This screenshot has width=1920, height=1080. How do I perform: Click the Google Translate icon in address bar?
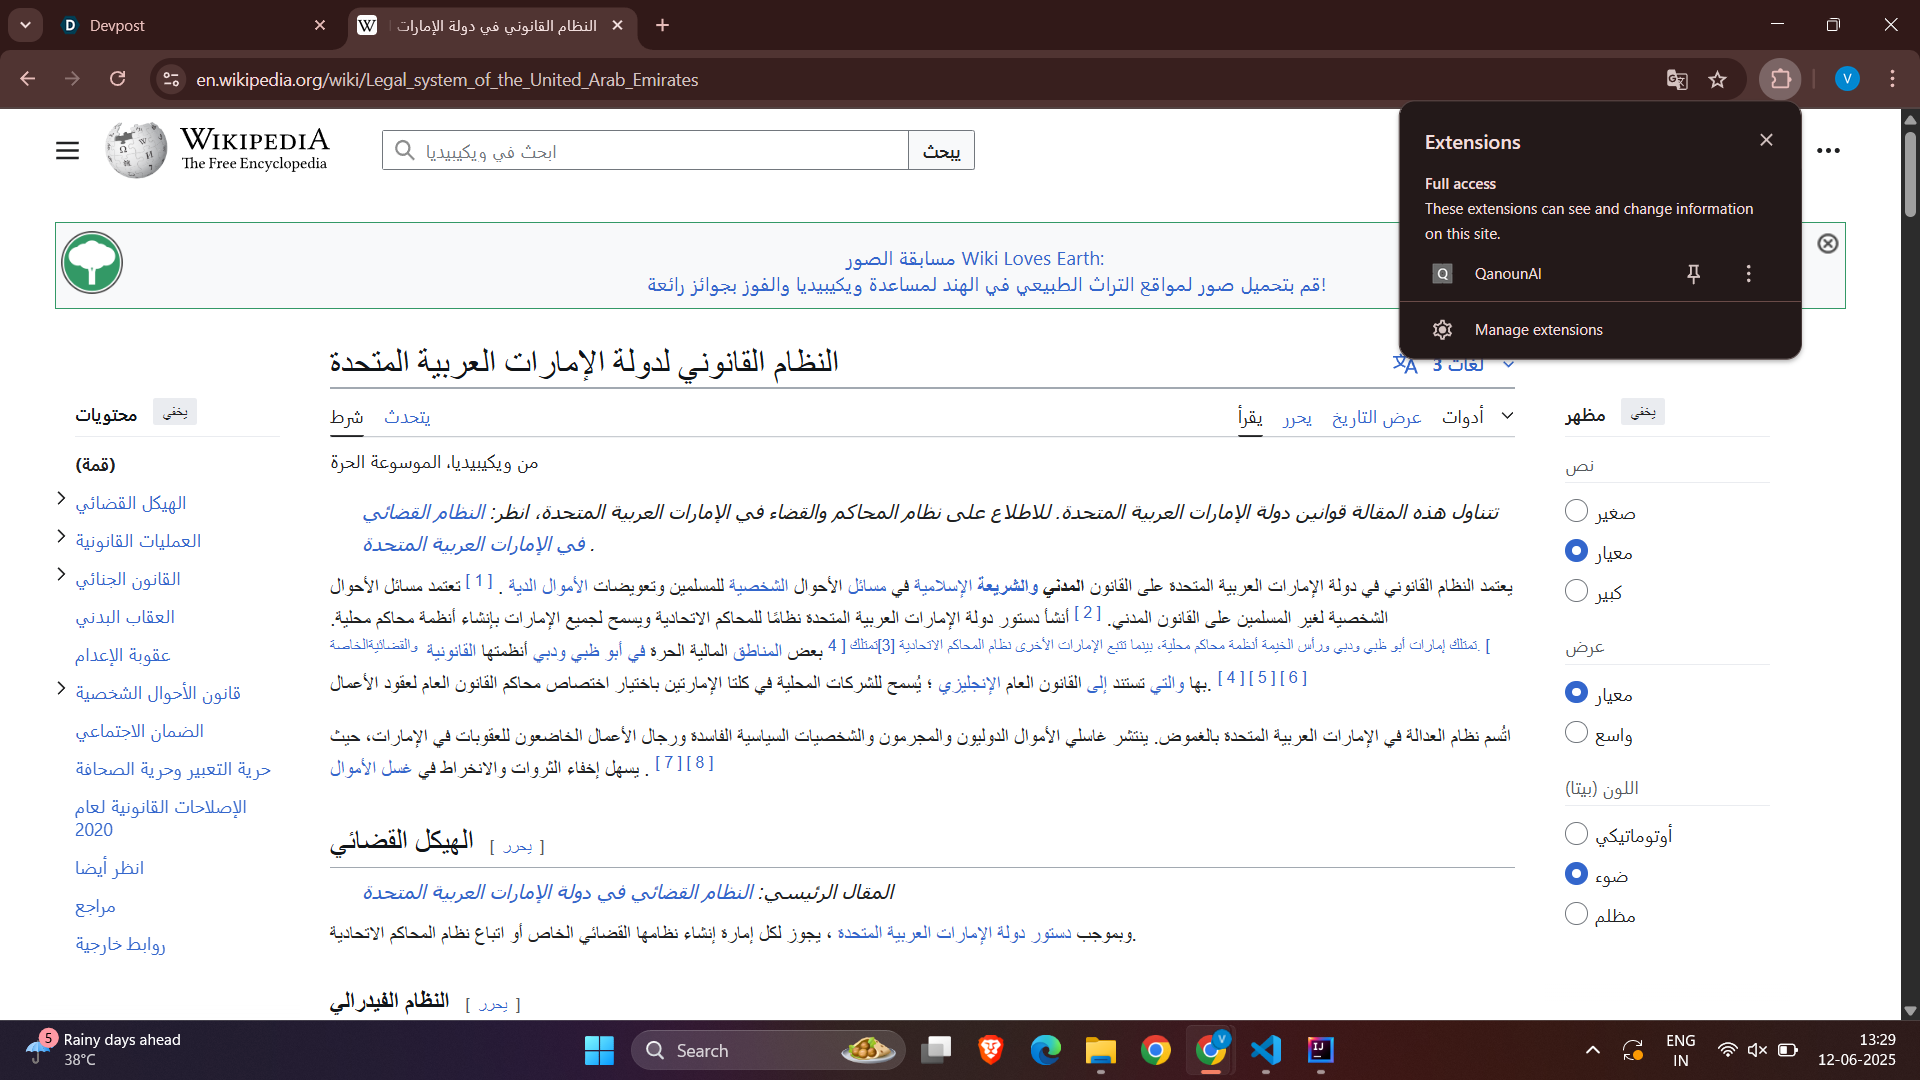1677,80
